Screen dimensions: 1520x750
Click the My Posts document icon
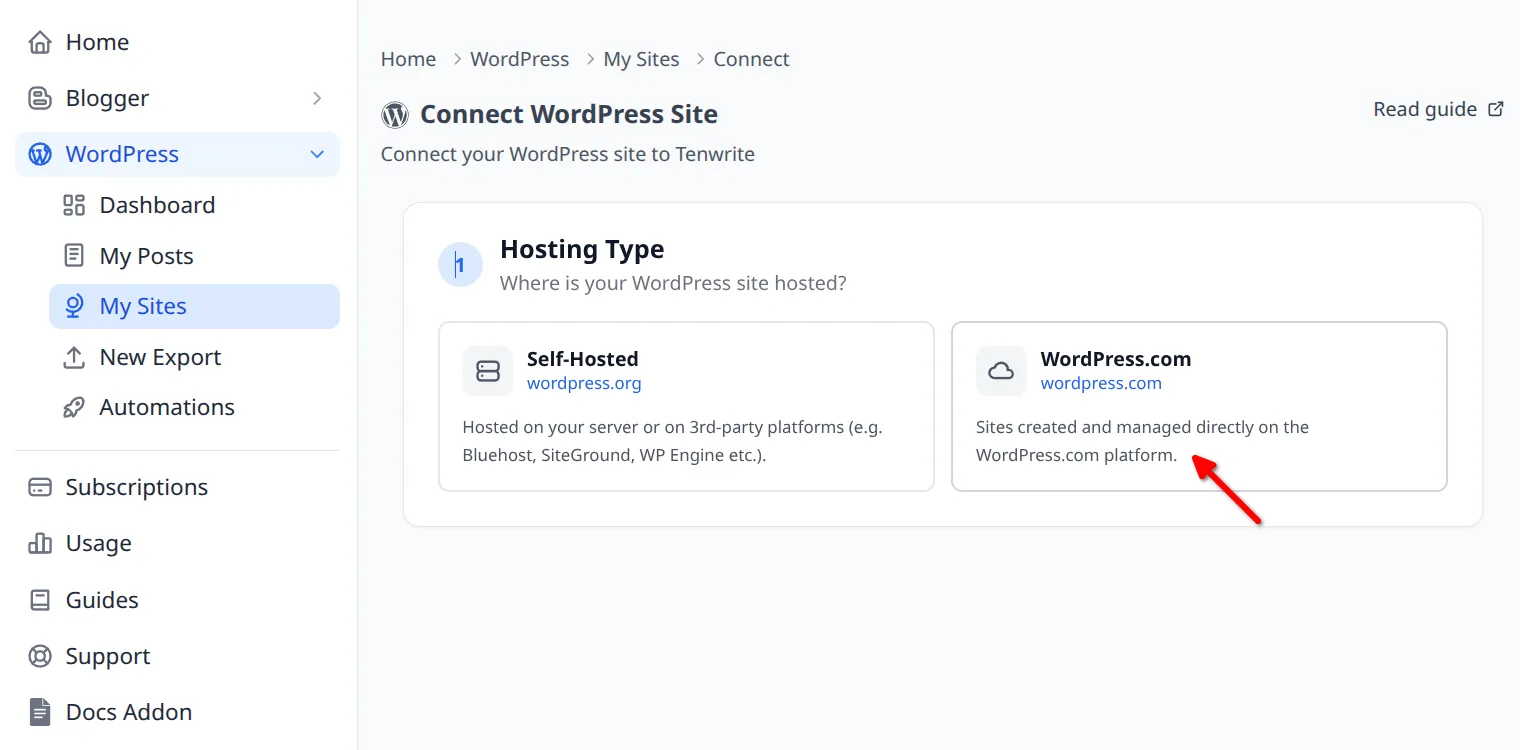coord(73,255)
